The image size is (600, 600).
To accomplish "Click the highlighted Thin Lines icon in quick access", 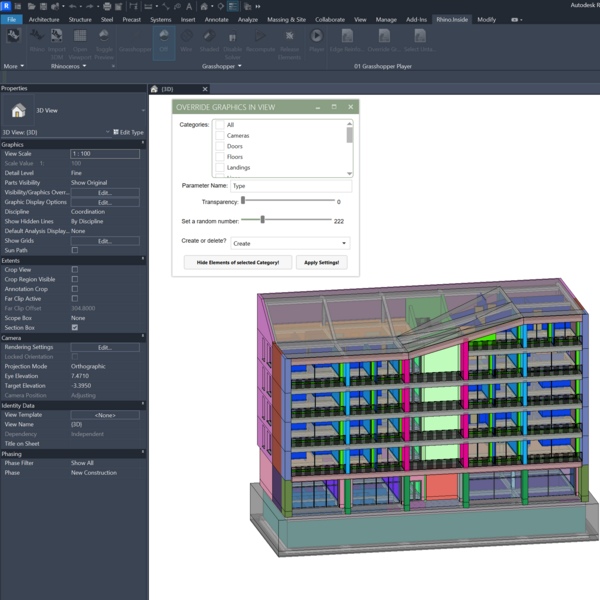I will pos(232,6).
